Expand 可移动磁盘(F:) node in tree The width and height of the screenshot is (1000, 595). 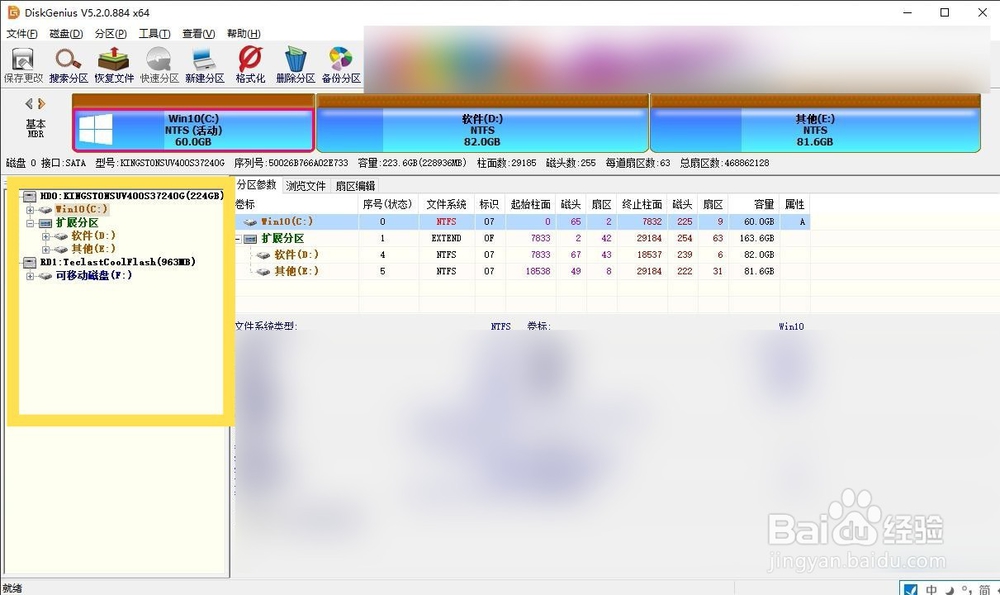point(30,276)
